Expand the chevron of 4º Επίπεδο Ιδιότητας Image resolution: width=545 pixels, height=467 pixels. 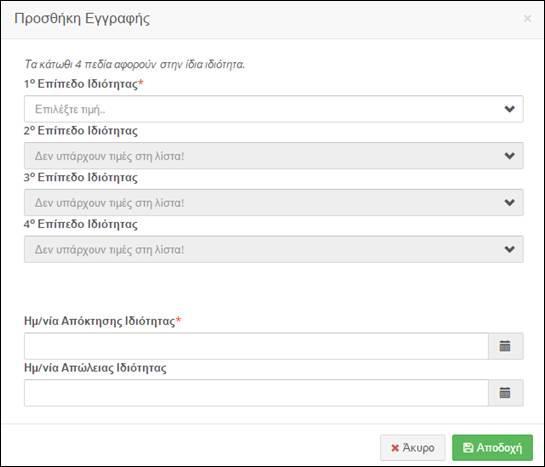(x=510, y=249)
